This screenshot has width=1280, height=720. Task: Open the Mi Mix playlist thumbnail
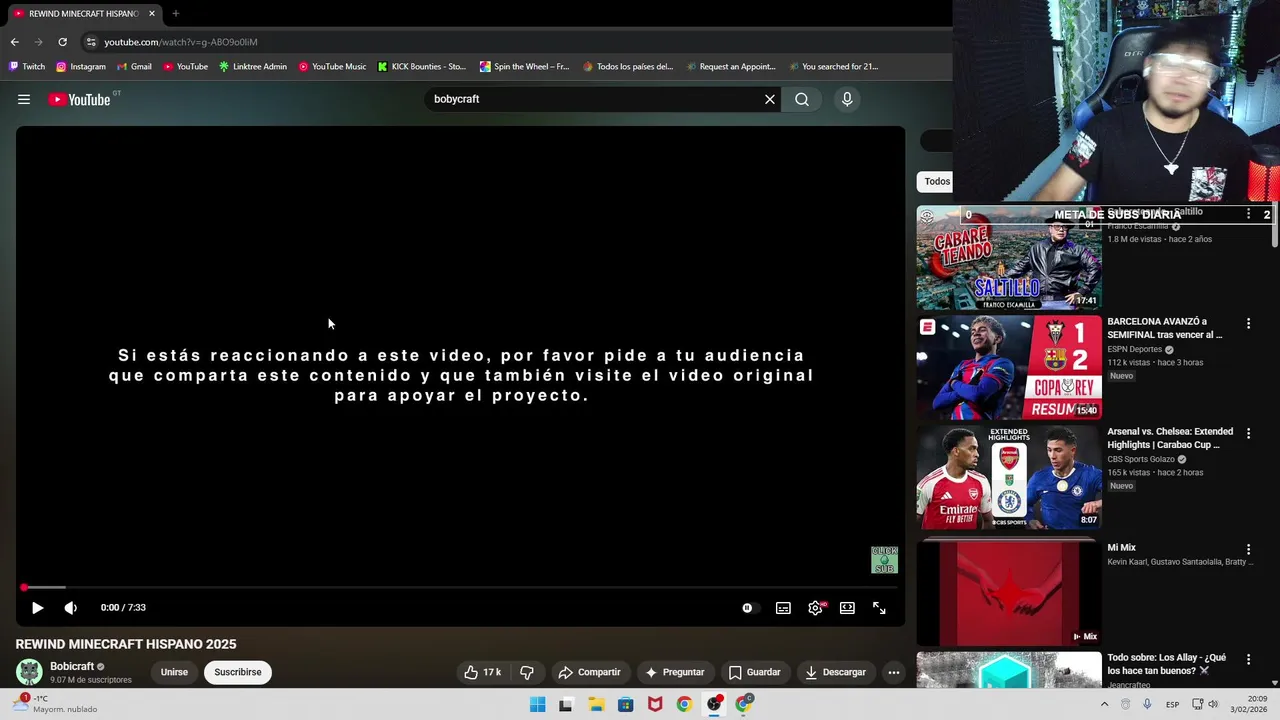(1009, 592)
